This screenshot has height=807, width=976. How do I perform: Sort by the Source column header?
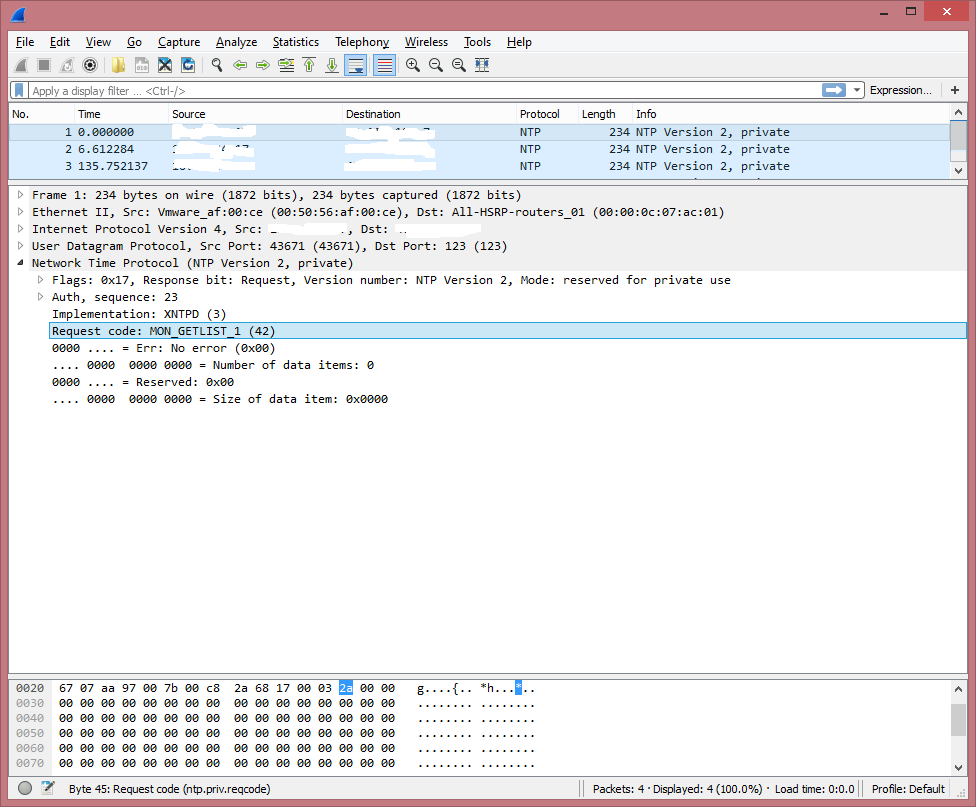[x=255, y=114]
